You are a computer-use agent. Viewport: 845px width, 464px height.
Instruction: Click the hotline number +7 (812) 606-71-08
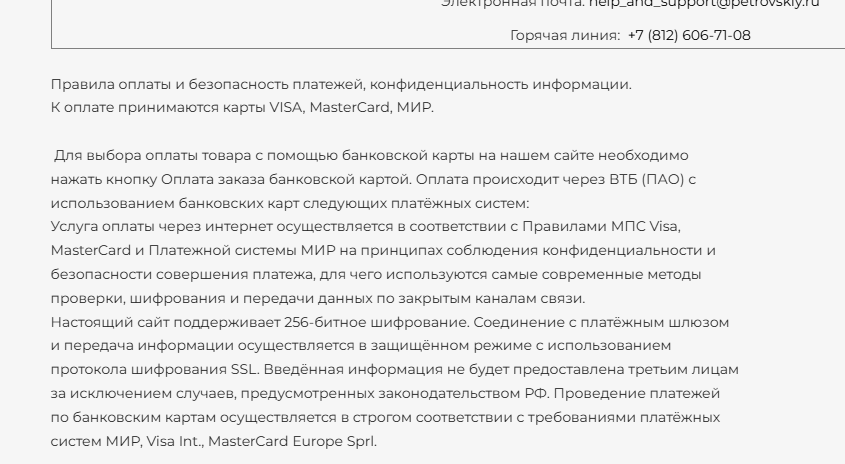tap(689, 36)
